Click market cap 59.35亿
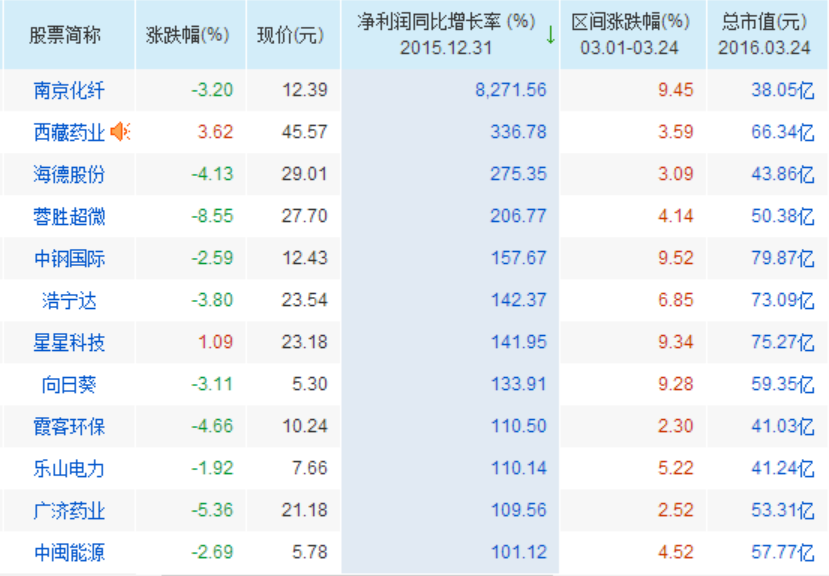 pos(783,384)
